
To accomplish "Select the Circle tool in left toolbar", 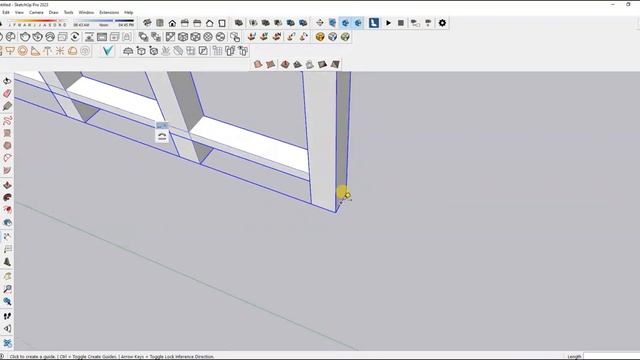I will click(x=7, y=145).
